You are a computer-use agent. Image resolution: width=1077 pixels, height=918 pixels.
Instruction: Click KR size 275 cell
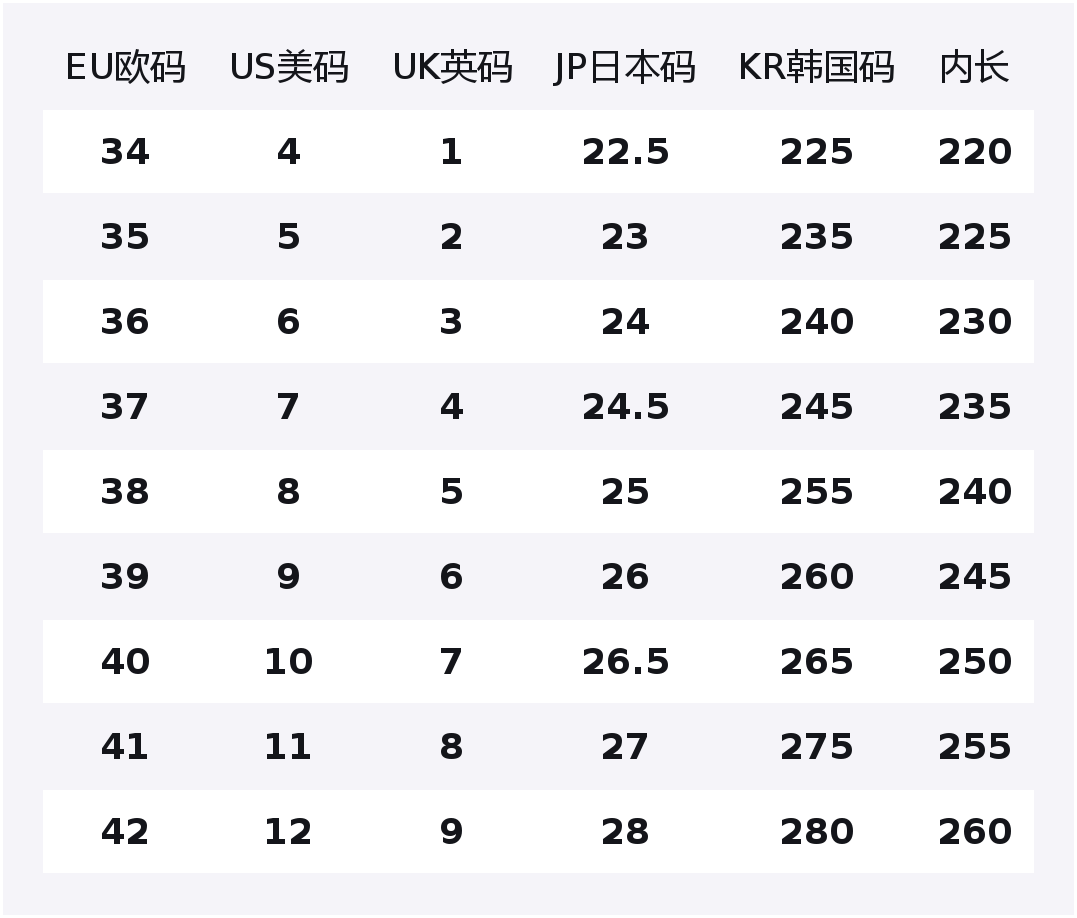[817, 746]
